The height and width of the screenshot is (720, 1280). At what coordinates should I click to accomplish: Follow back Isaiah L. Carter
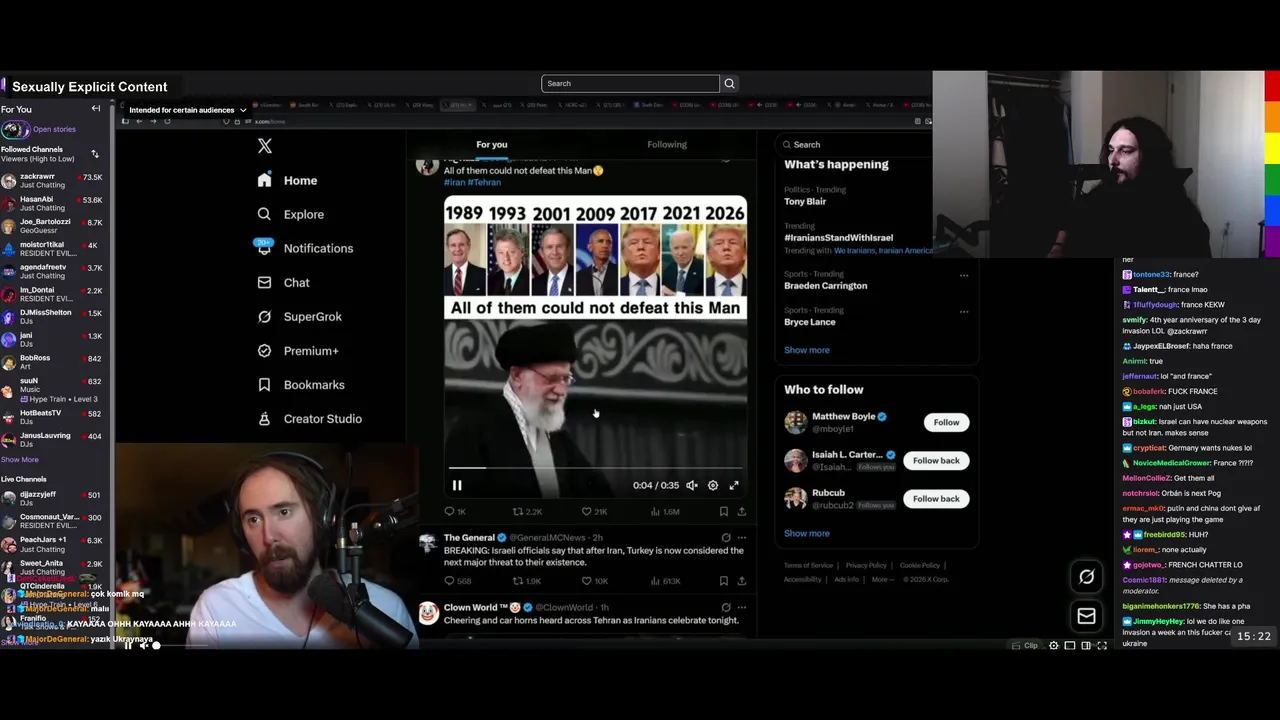[x=936, y=460]
